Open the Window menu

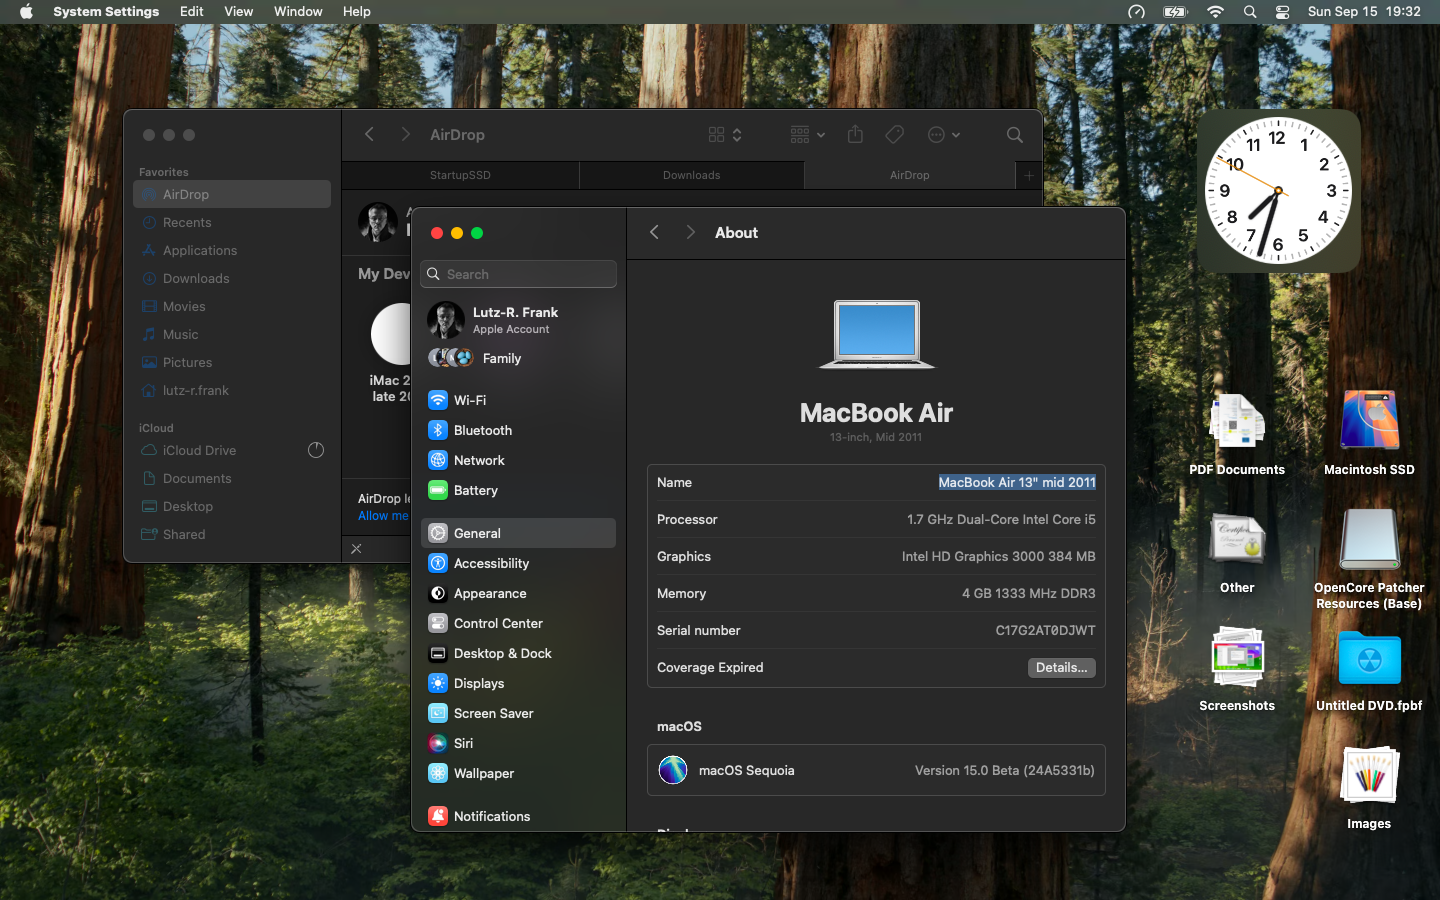click(298, 12)
